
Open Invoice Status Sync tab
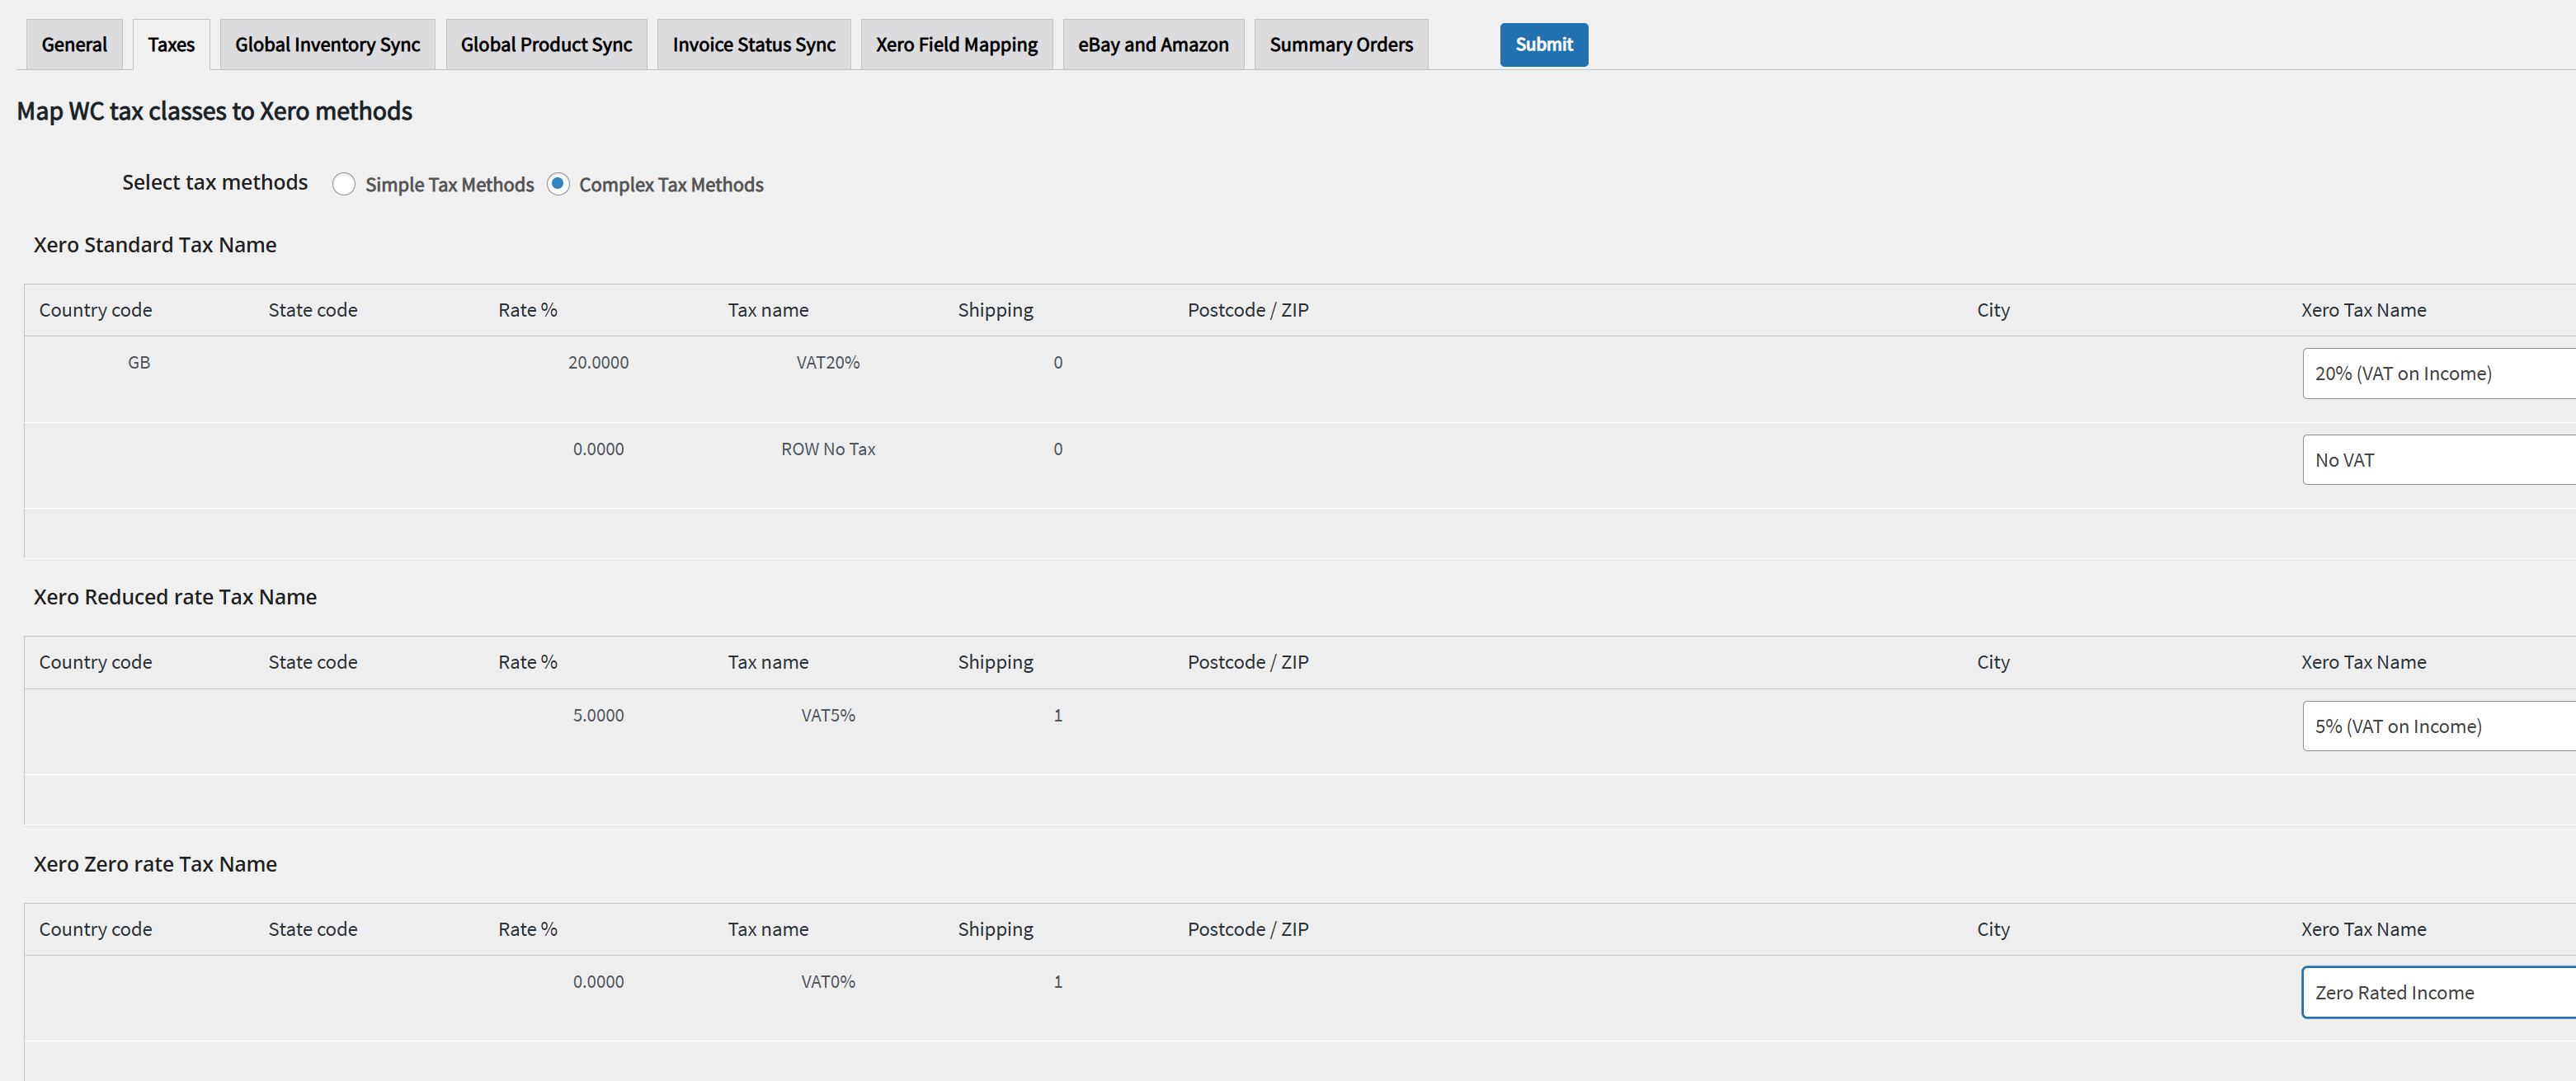(x=753, y=45)
